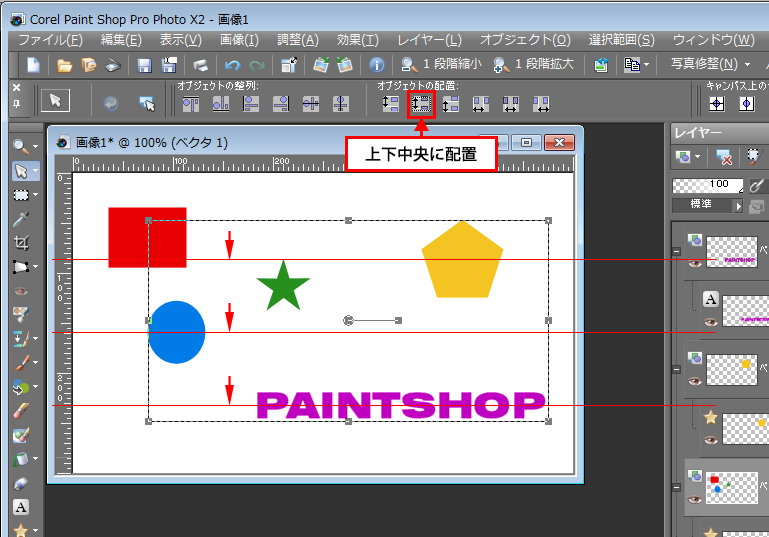Delete layer with red X icon
769x537 pixels.
723,157
